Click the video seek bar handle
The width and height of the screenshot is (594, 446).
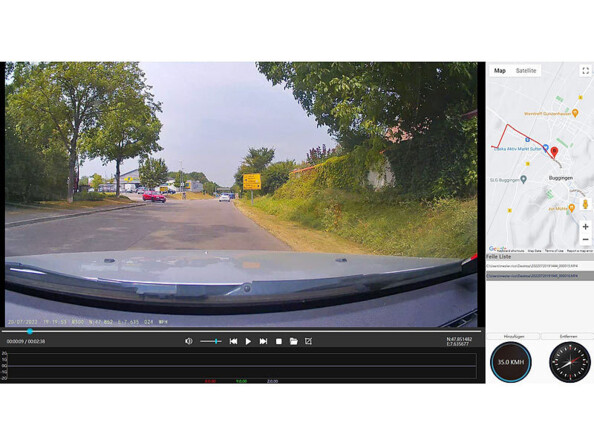pos(30,331)
